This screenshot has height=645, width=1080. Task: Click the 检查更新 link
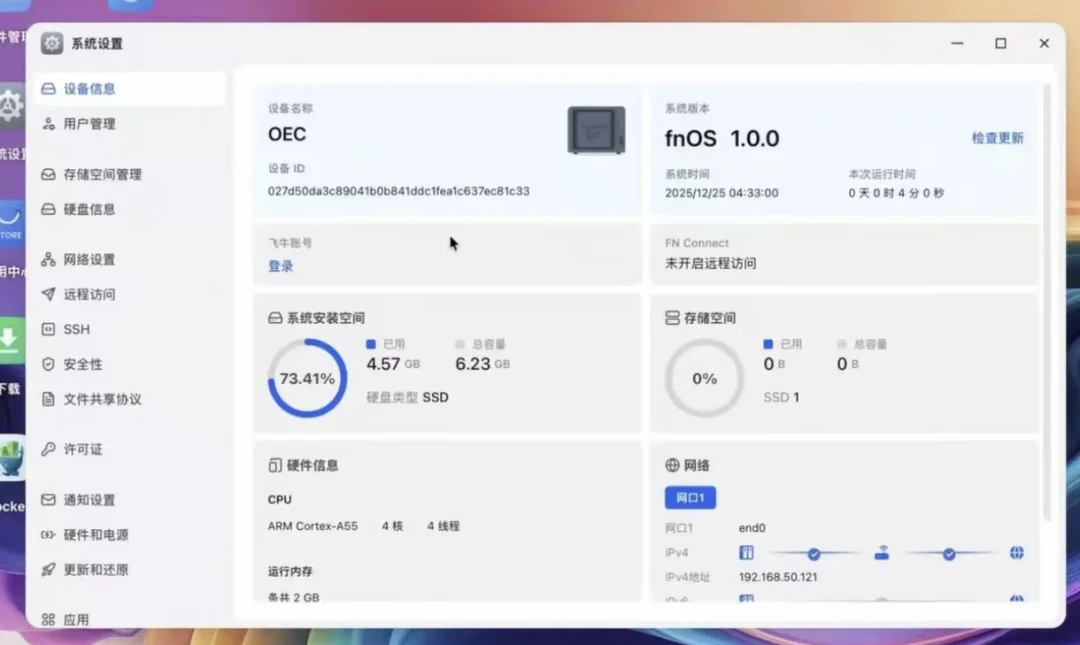click(997, 138)
